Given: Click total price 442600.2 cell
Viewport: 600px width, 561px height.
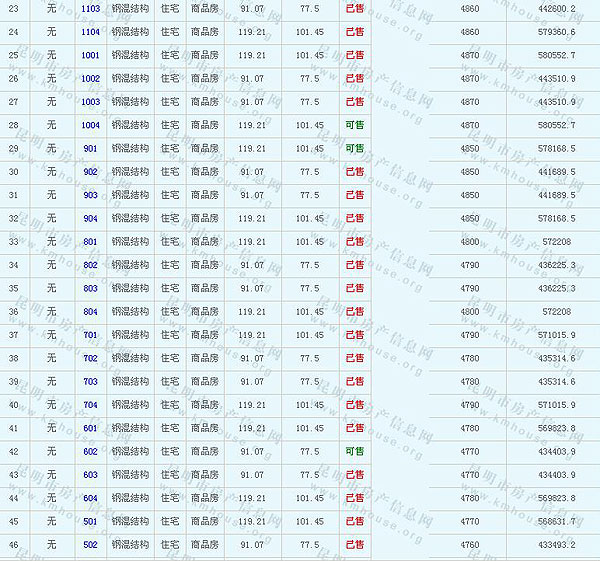Looking at the screenshot, I should [x=556, y=8].
